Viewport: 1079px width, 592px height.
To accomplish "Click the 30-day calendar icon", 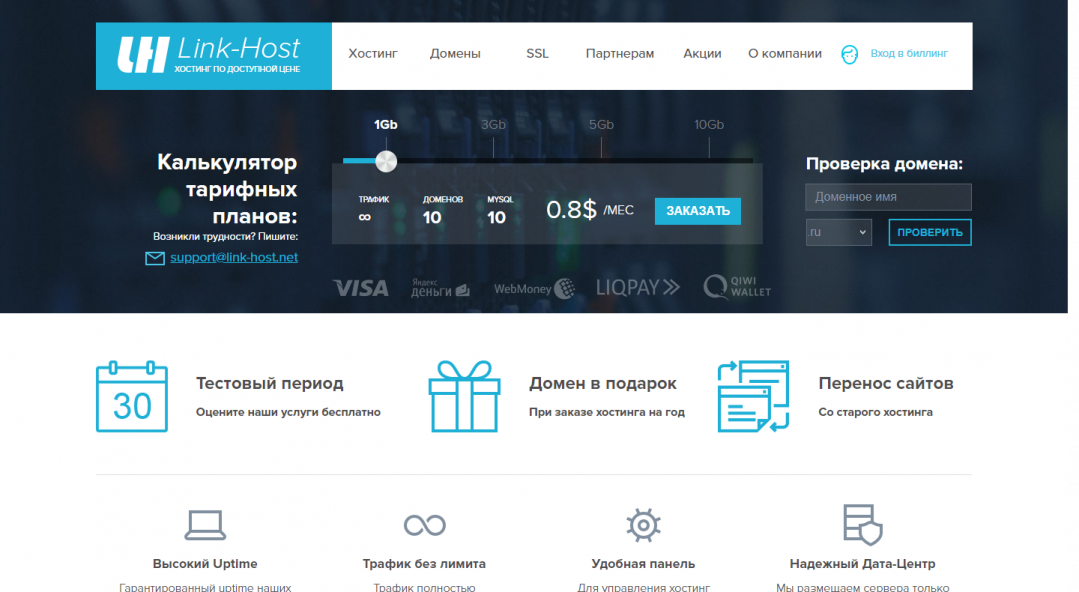I will [132, 397].
